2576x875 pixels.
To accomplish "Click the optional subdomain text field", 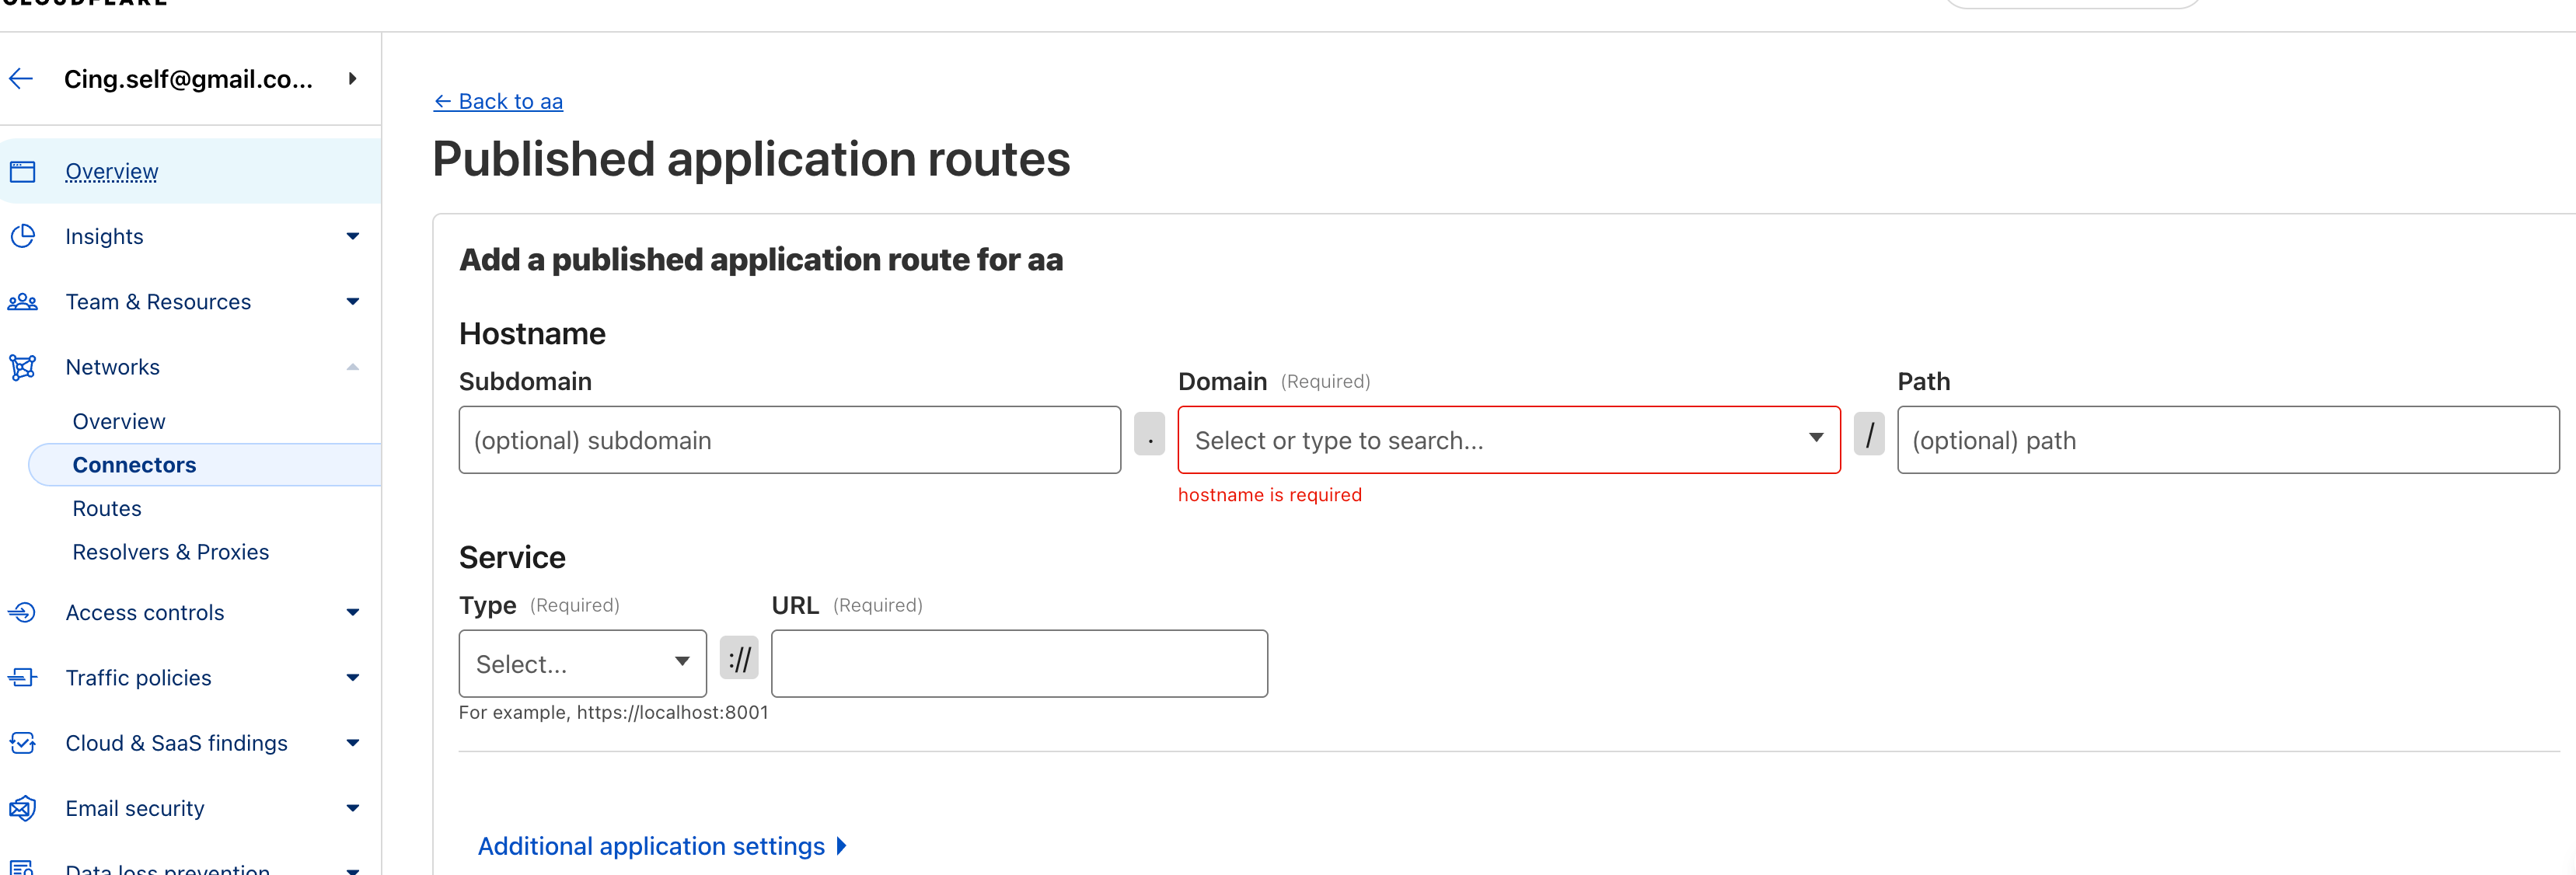I will coord(789,440).
